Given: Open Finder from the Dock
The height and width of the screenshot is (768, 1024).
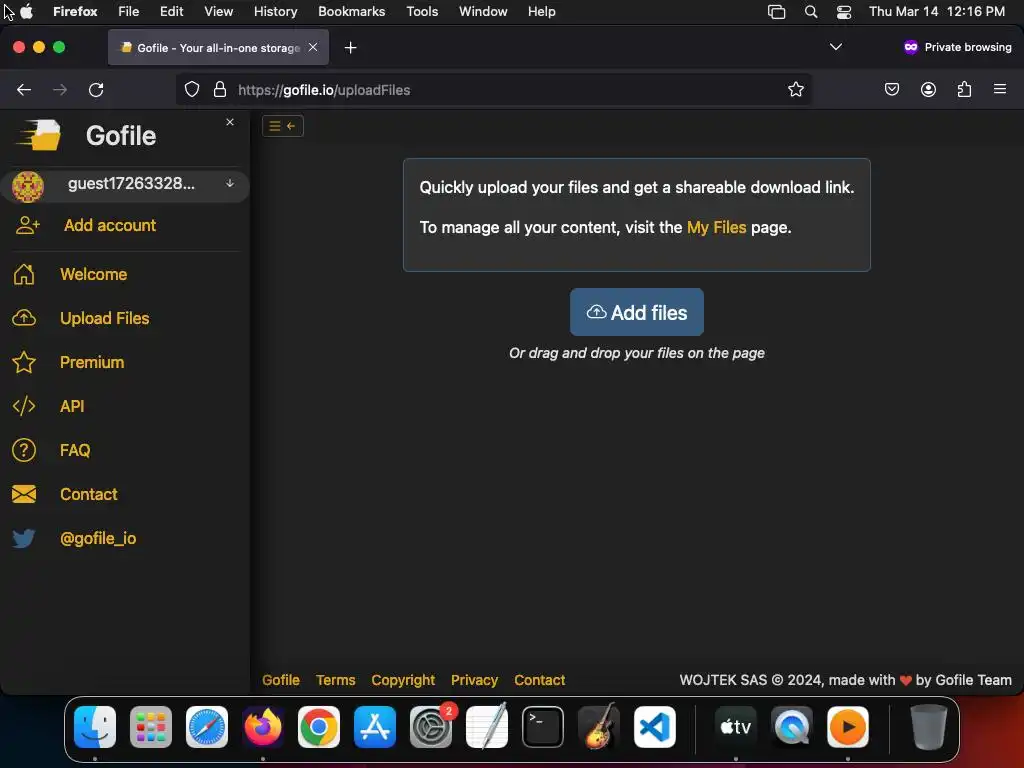Looking at the screenshot, I should click(x=95, y=727).
